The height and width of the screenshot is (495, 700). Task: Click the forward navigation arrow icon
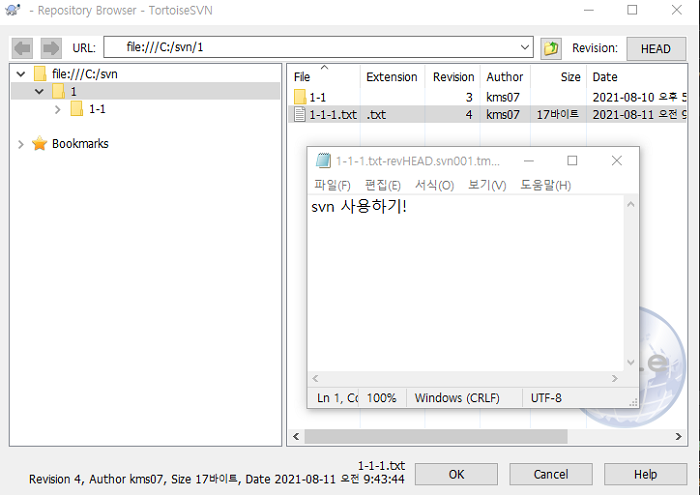coord(50,48)
